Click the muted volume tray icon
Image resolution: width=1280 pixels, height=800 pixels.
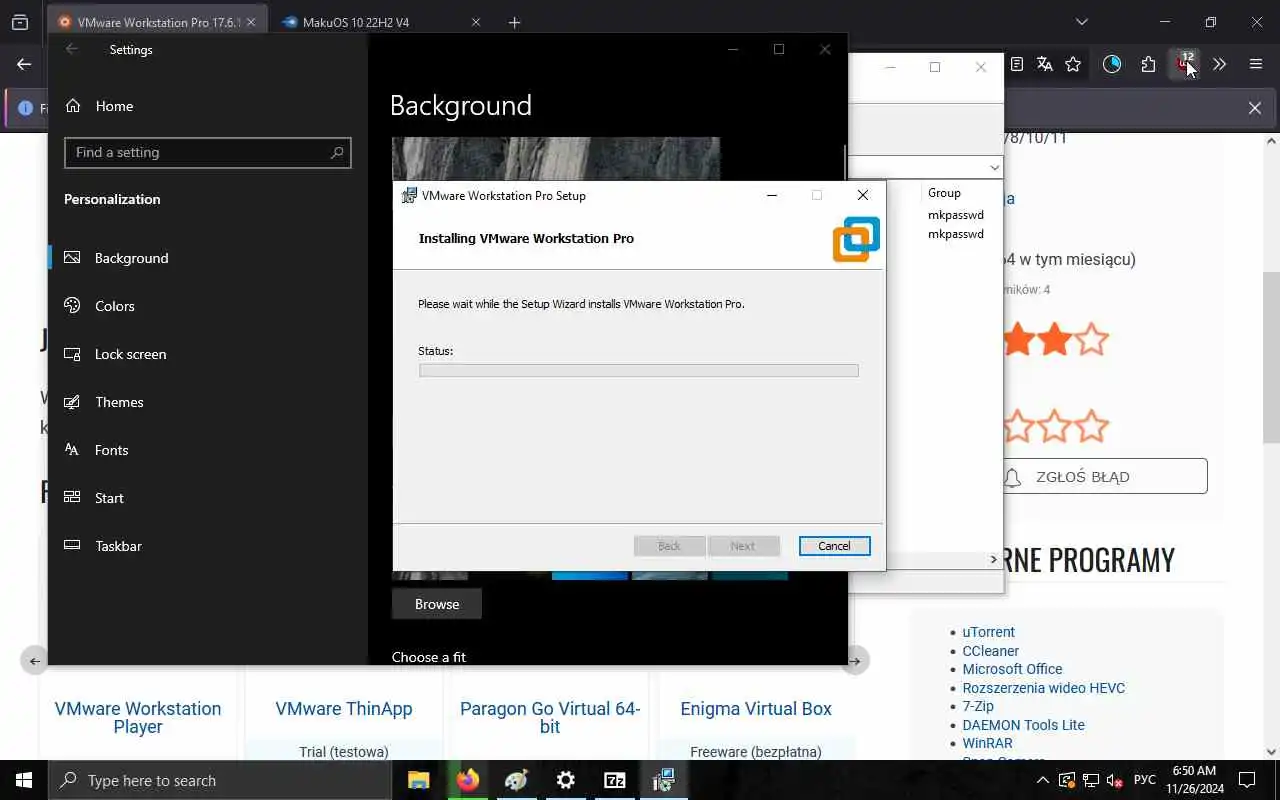1113,780
